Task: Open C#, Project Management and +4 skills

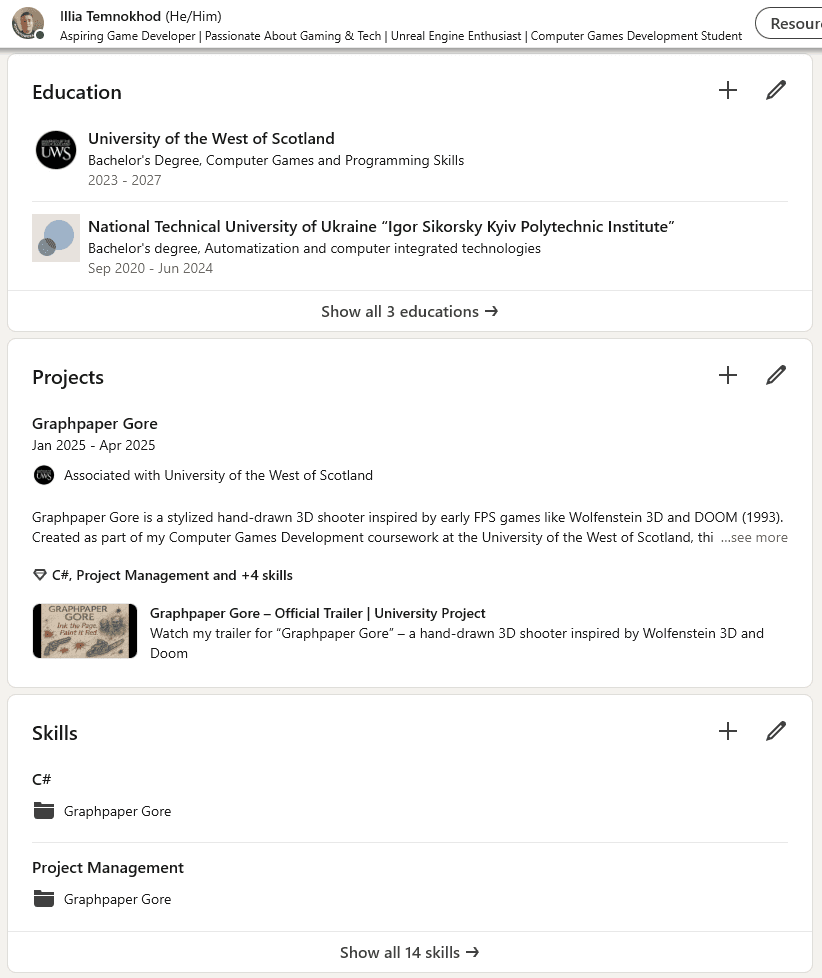Action: (172, 575)
